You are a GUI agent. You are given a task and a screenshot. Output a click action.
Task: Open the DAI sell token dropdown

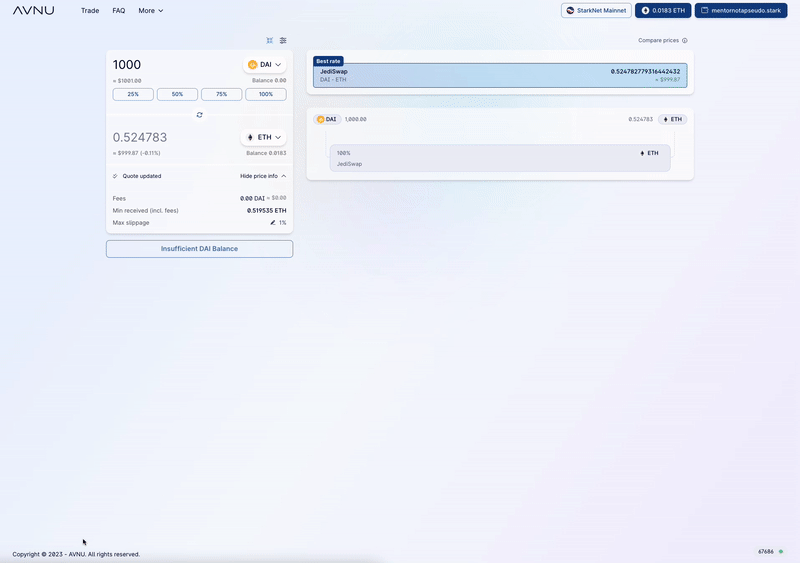[x=264, y=65]
